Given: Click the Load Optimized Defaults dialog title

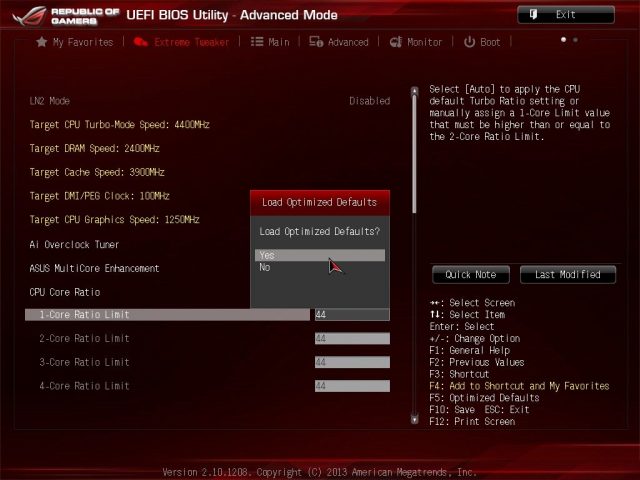Looking at the screenshot, I should click(x=320, y=202).
